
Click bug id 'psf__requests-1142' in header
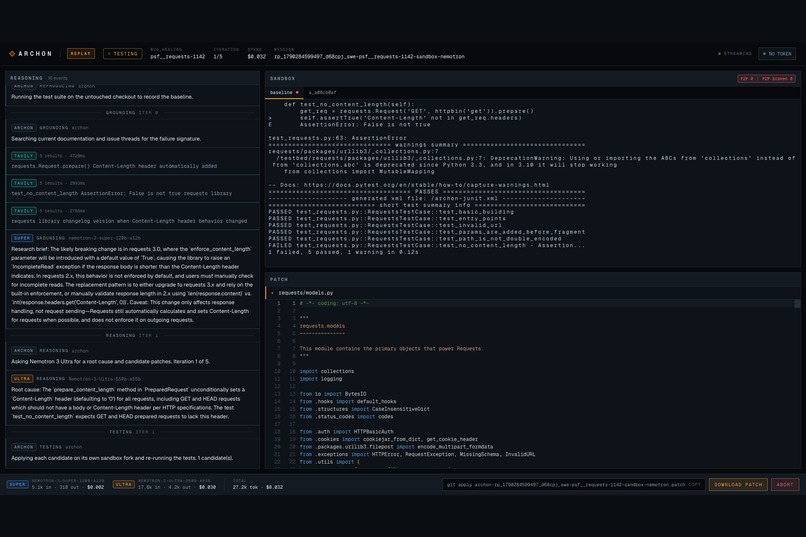click(178, 57)
